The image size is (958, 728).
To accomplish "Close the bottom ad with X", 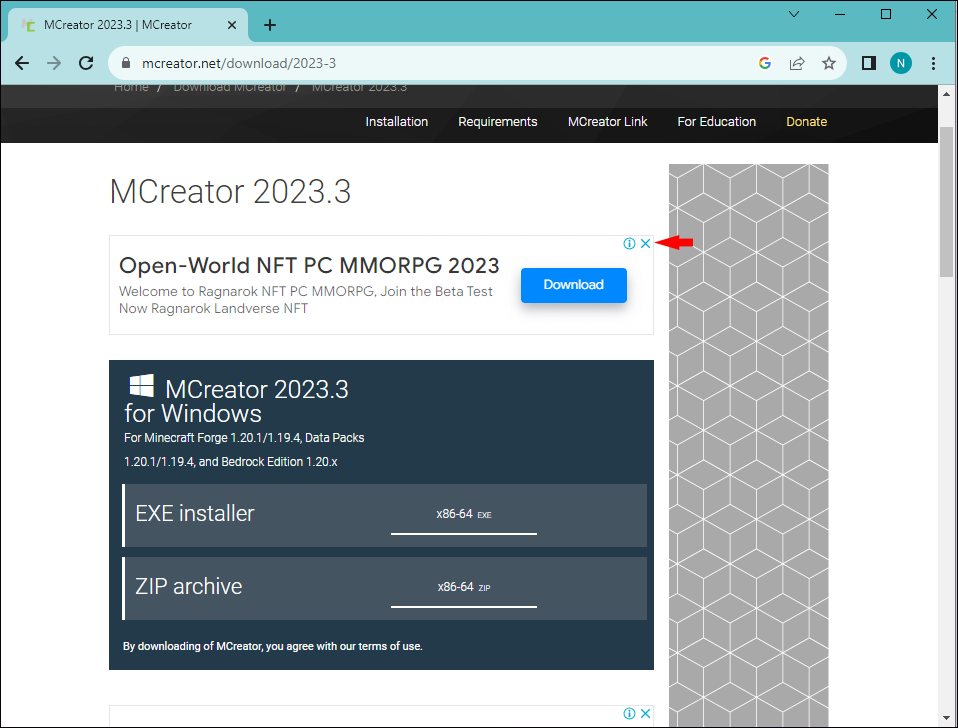I will tap(645, 713).
